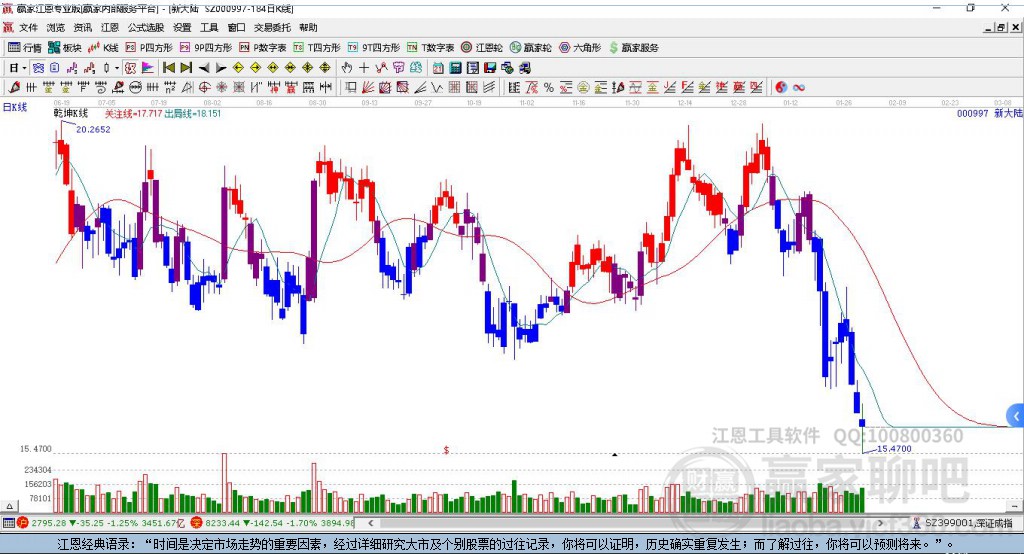The height and width of the screenshot is (554, 1024).
Task: Activate the crosshair cursor tool
Action: click(x=364, y=67)
